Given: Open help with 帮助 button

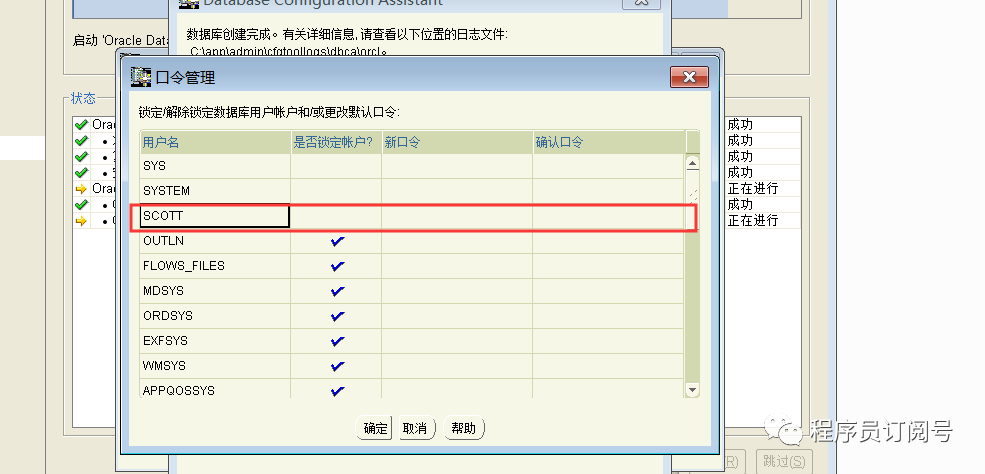Looking at the screenshot, I should click(x=464, y=428).
